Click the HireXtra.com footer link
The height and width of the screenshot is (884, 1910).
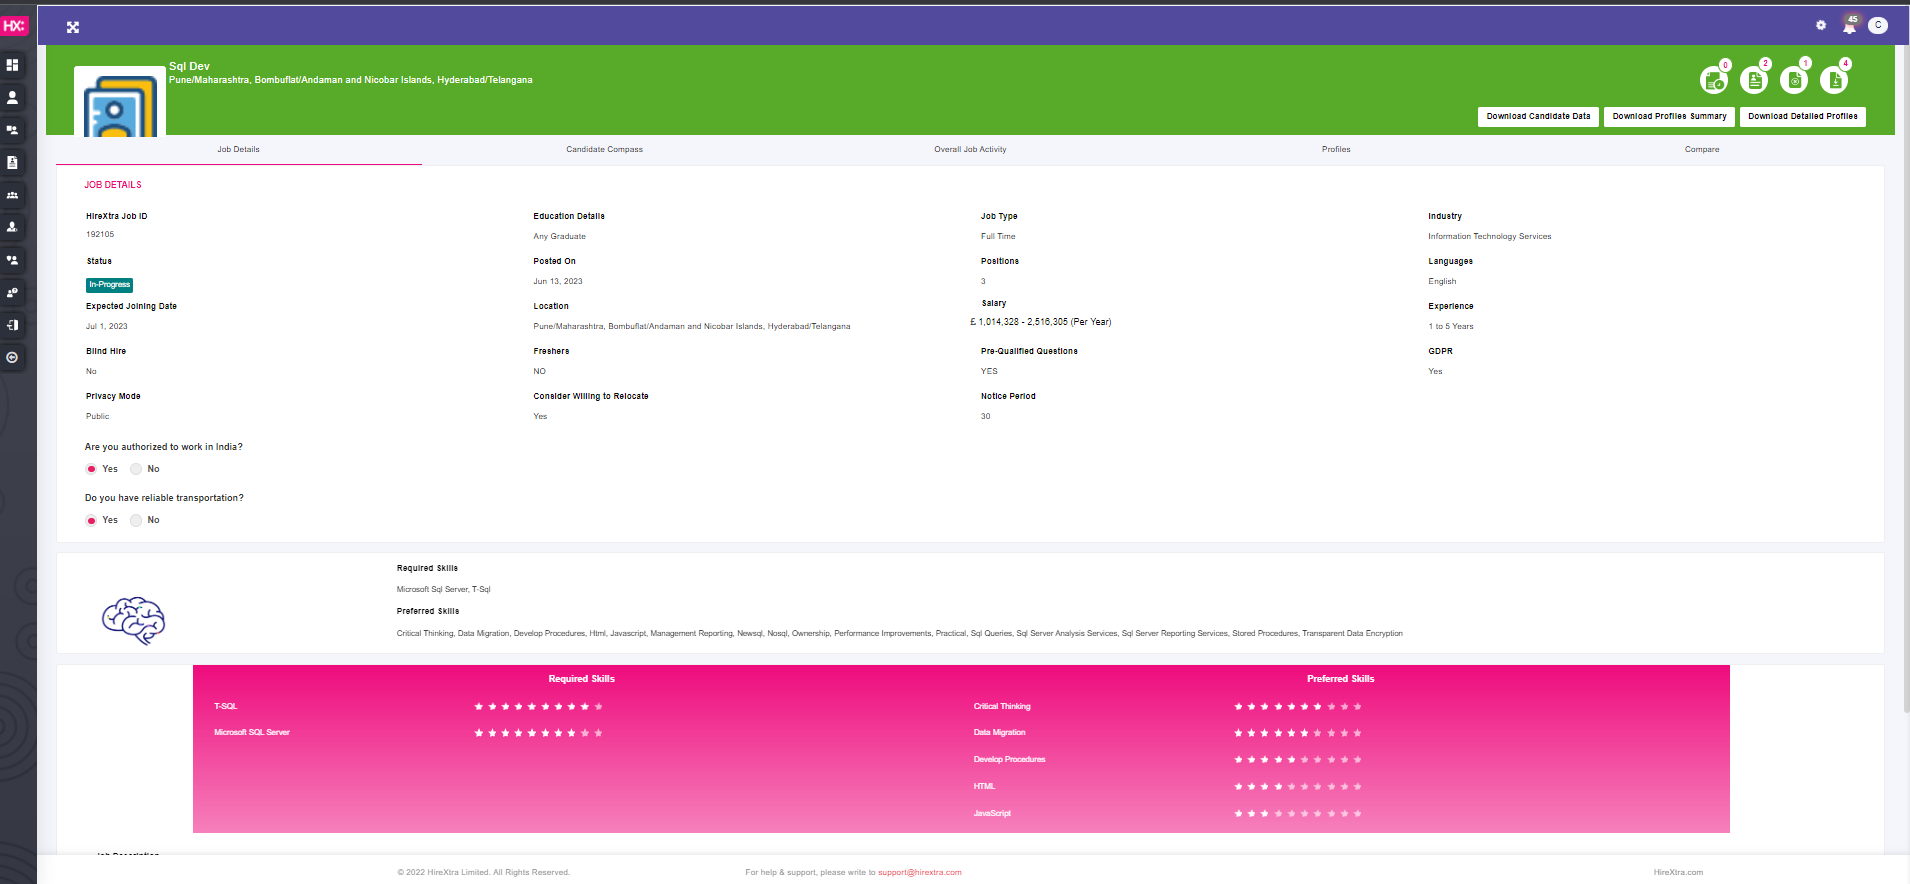pyautogui.click(x=1678, y=873)
